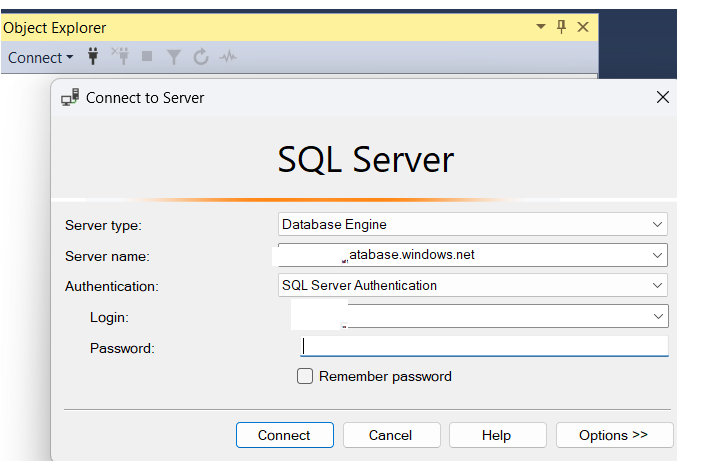Click the Connect button in the dialog
The width and height of the screenshot is (705, 465).
(285, 435)
